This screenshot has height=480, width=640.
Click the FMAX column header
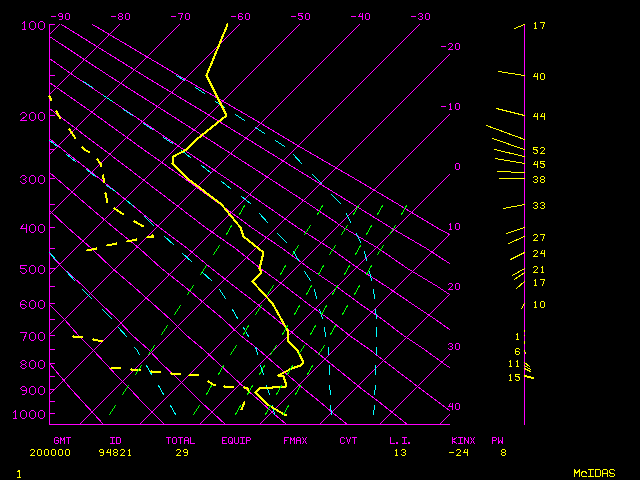click(x=295, y=440)
